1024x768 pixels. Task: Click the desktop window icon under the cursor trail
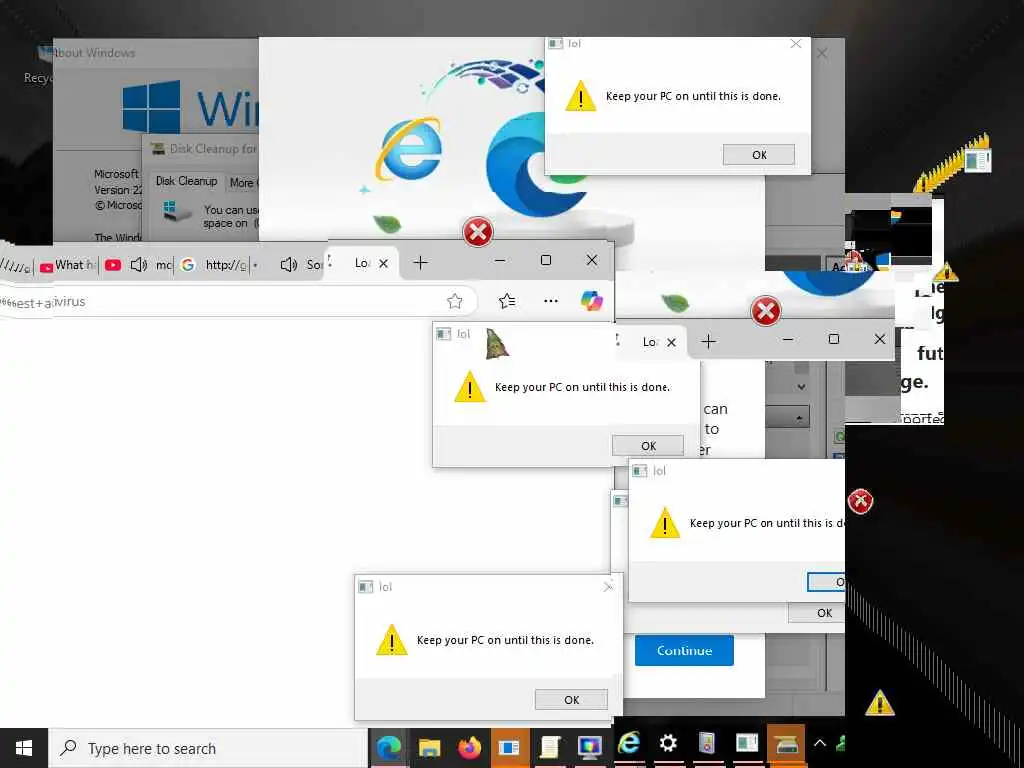point(978,160)
